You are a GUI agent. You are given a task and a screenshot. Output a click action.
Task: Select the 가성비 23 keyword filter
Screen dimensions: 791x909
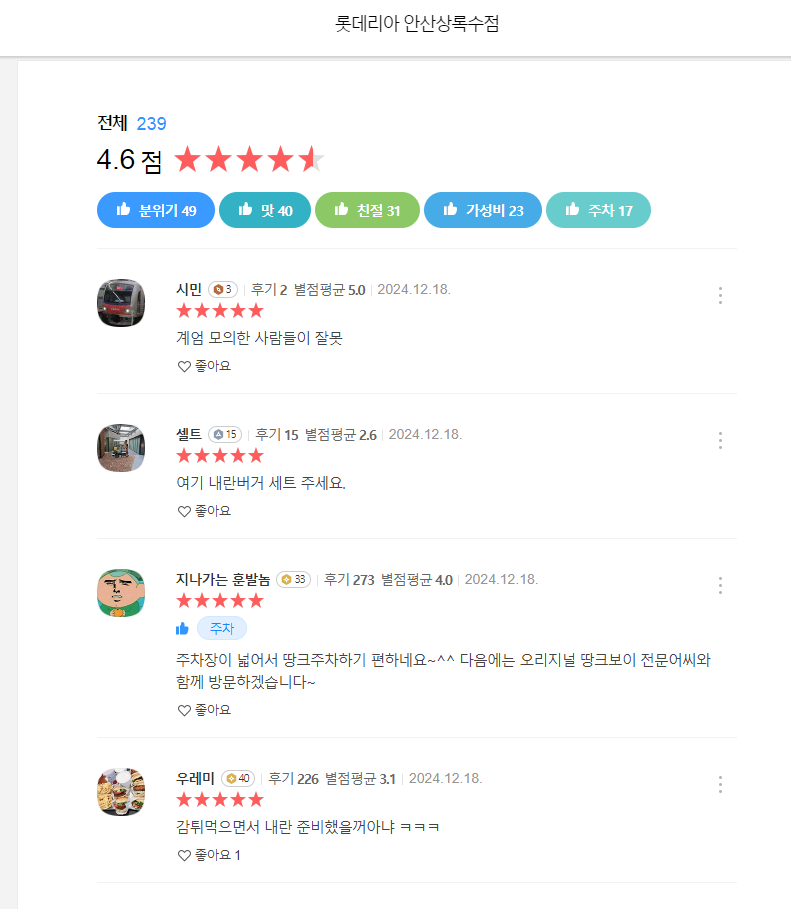point(483,210)
